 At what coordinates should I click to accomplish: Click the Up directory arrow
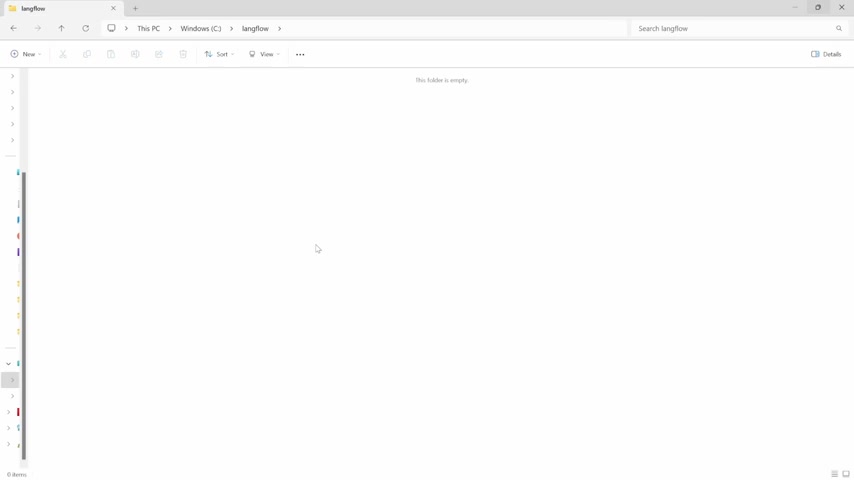point(61,28)
